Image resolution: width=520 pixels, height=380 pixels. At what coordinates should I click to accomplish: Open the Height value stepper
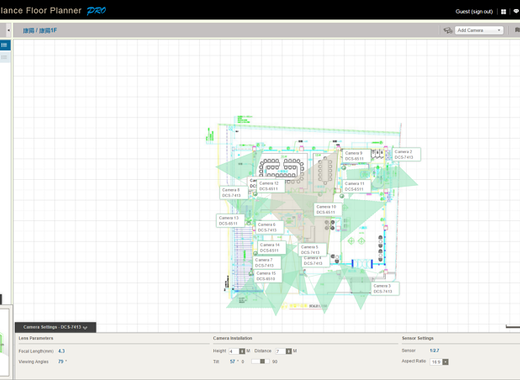click(x=242, y=351)
